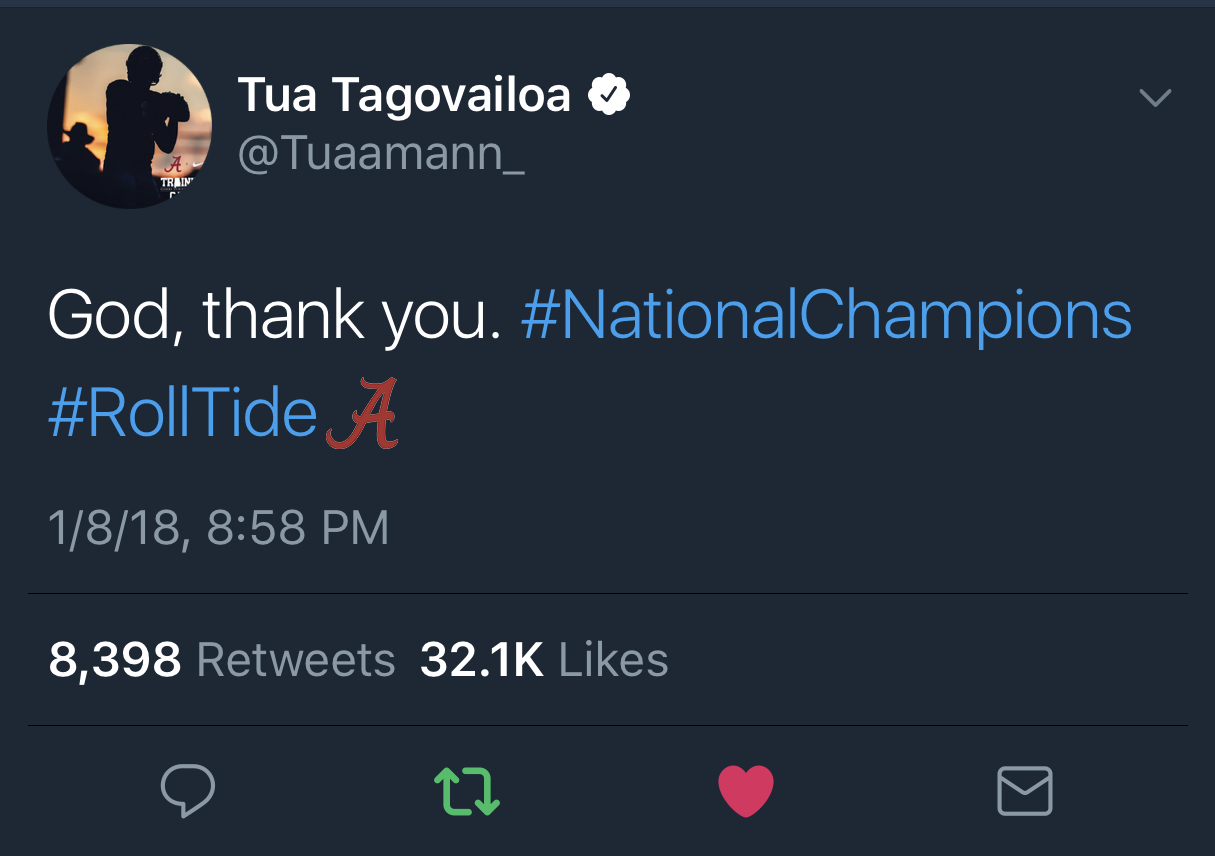Click the verified checkmark badge
The width and height of the screenshot is (1215, 856).
(608, 96)
